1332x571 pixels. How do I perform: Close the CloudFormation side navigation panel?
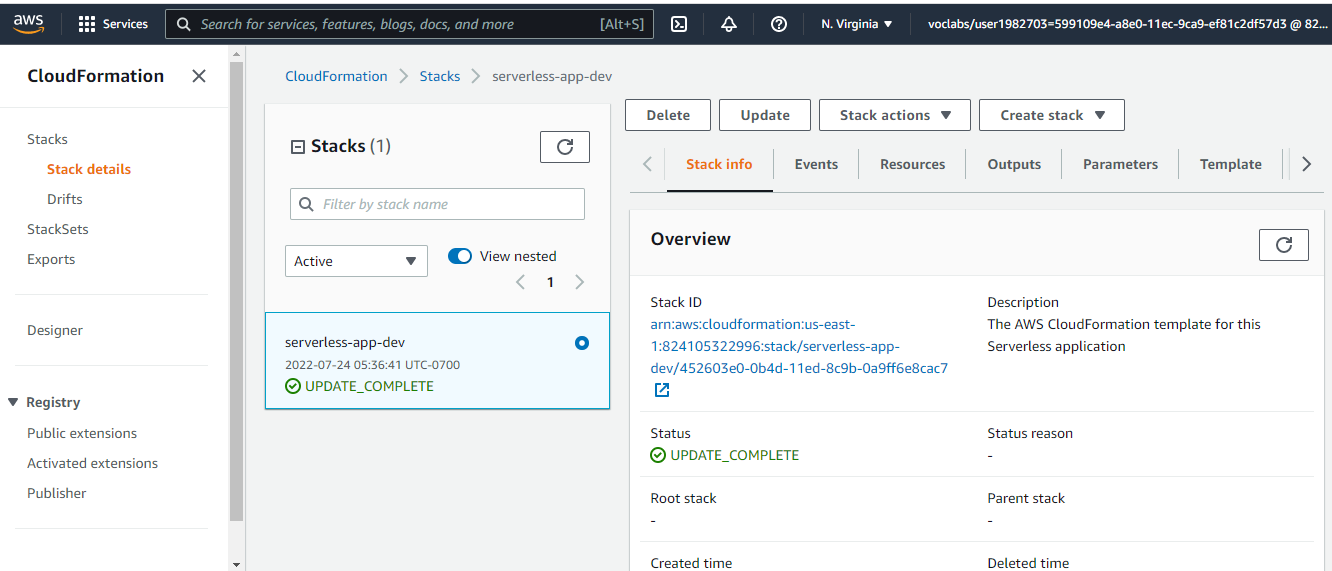(x=199, y=76)
